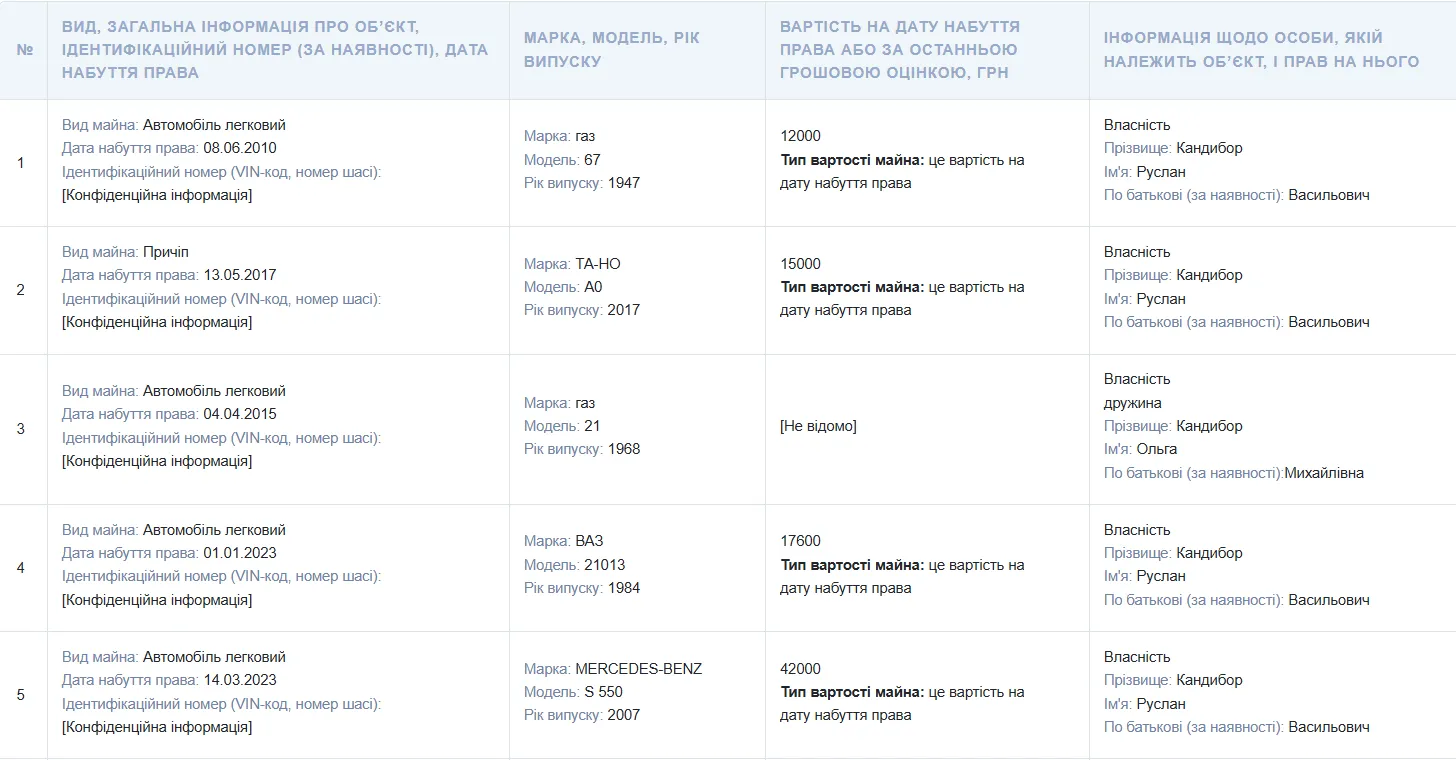Image resolution: width=1456 pixels, height=760 pixels.
Task: Click the value 42000 in row five
Action: point(800,669)
